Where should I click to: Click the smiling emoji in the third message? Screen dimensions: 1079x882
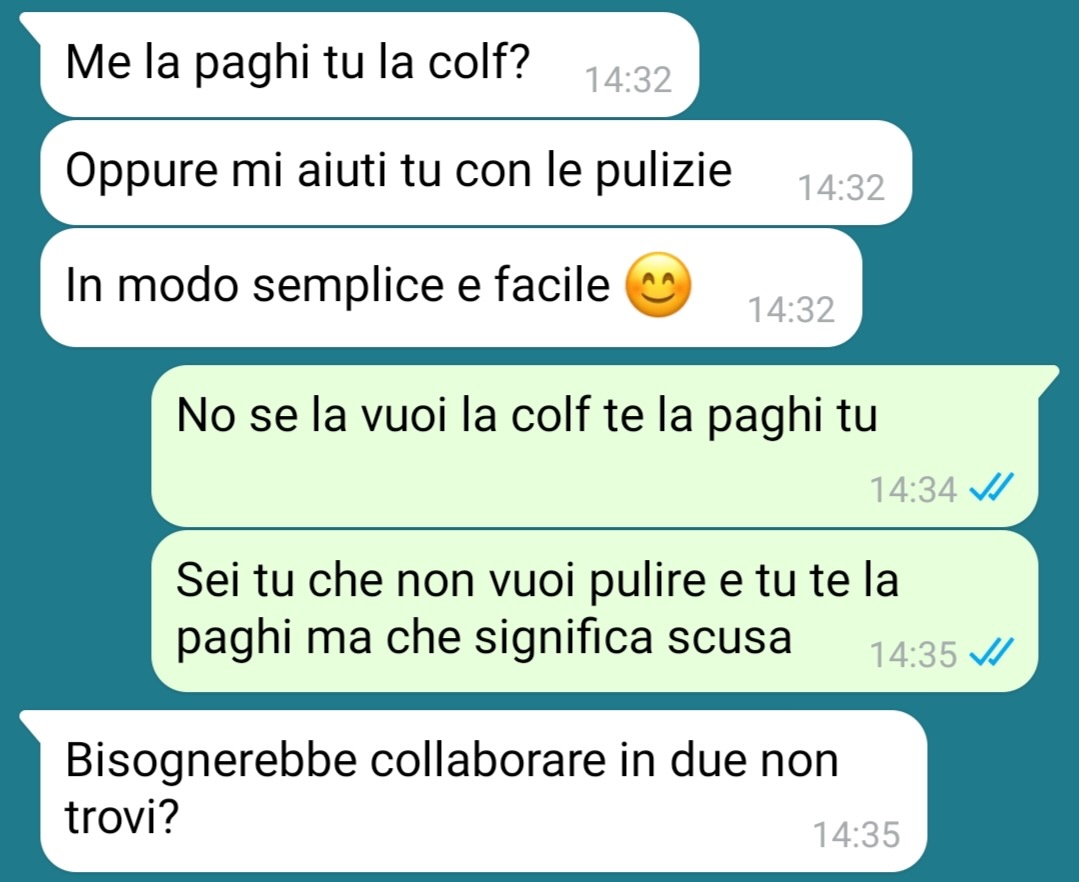coord(658,286)
